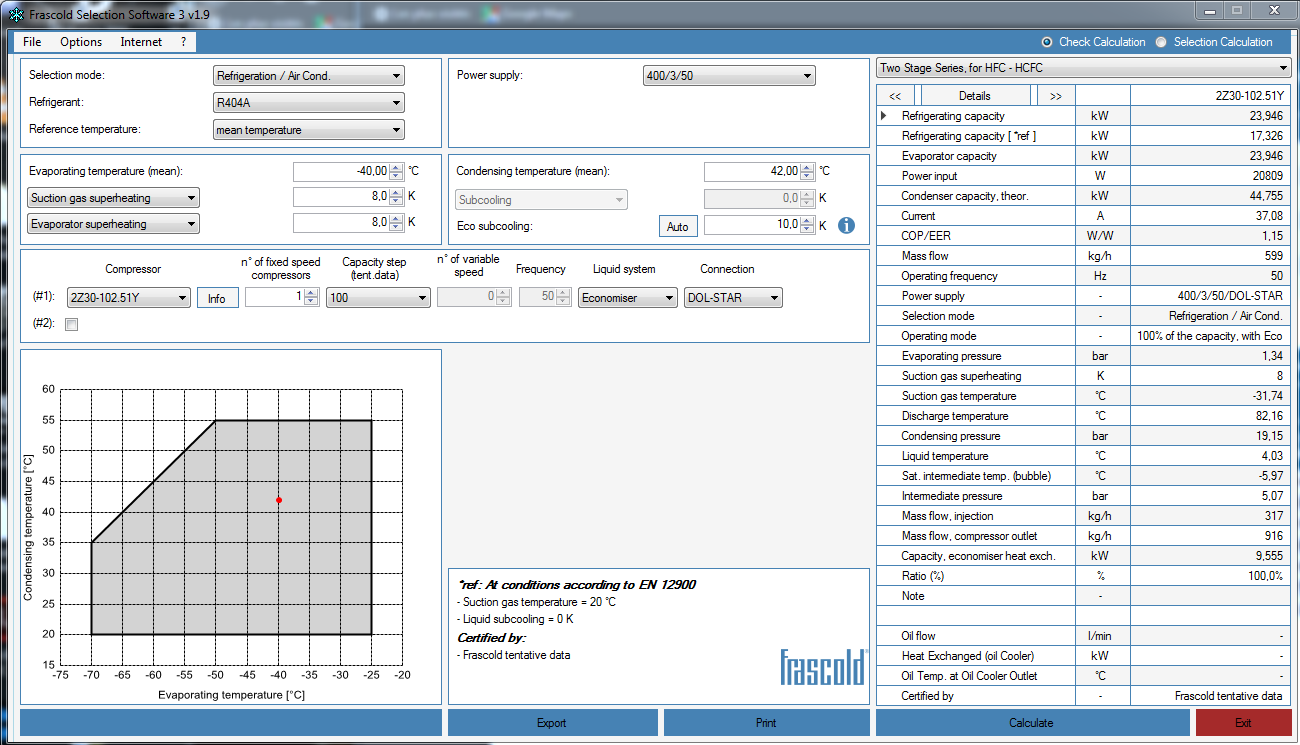Open the Liquid system Economiser dropdown
The height and width of the screenshot is (745, 1300).
click(627, 297)
